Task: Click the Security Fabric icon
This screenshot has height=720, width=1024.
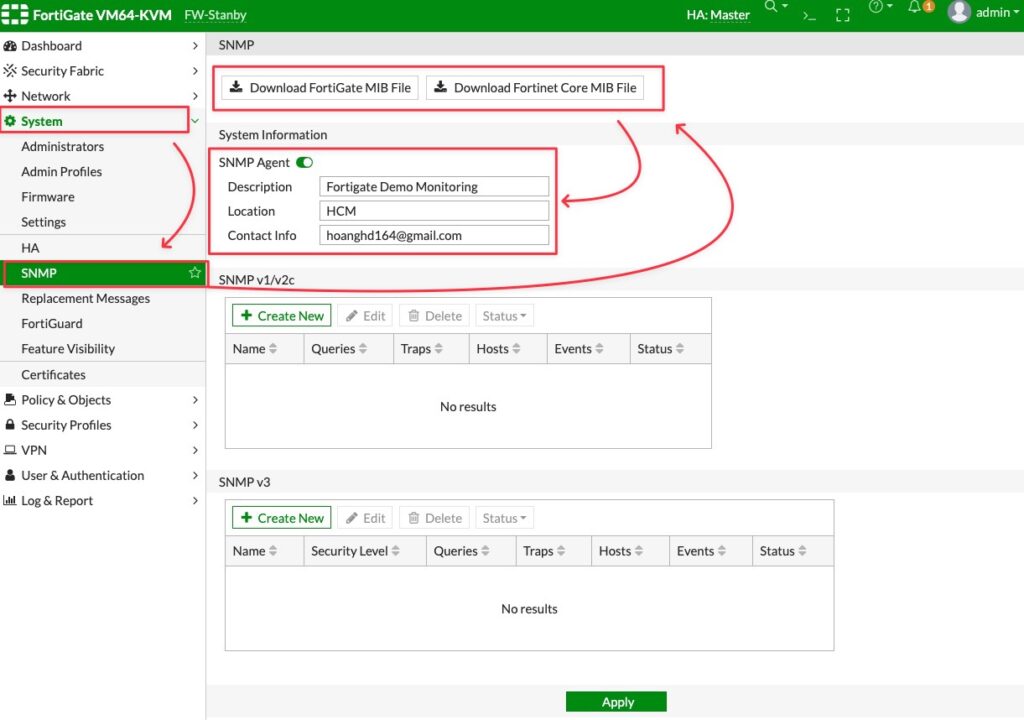Action: 10,71
